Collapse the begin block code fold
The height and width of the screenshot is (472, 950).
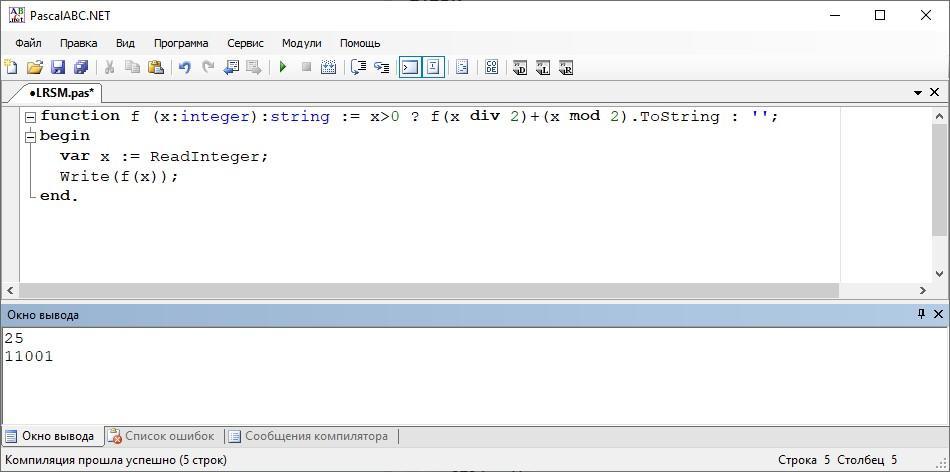[30, 137]
